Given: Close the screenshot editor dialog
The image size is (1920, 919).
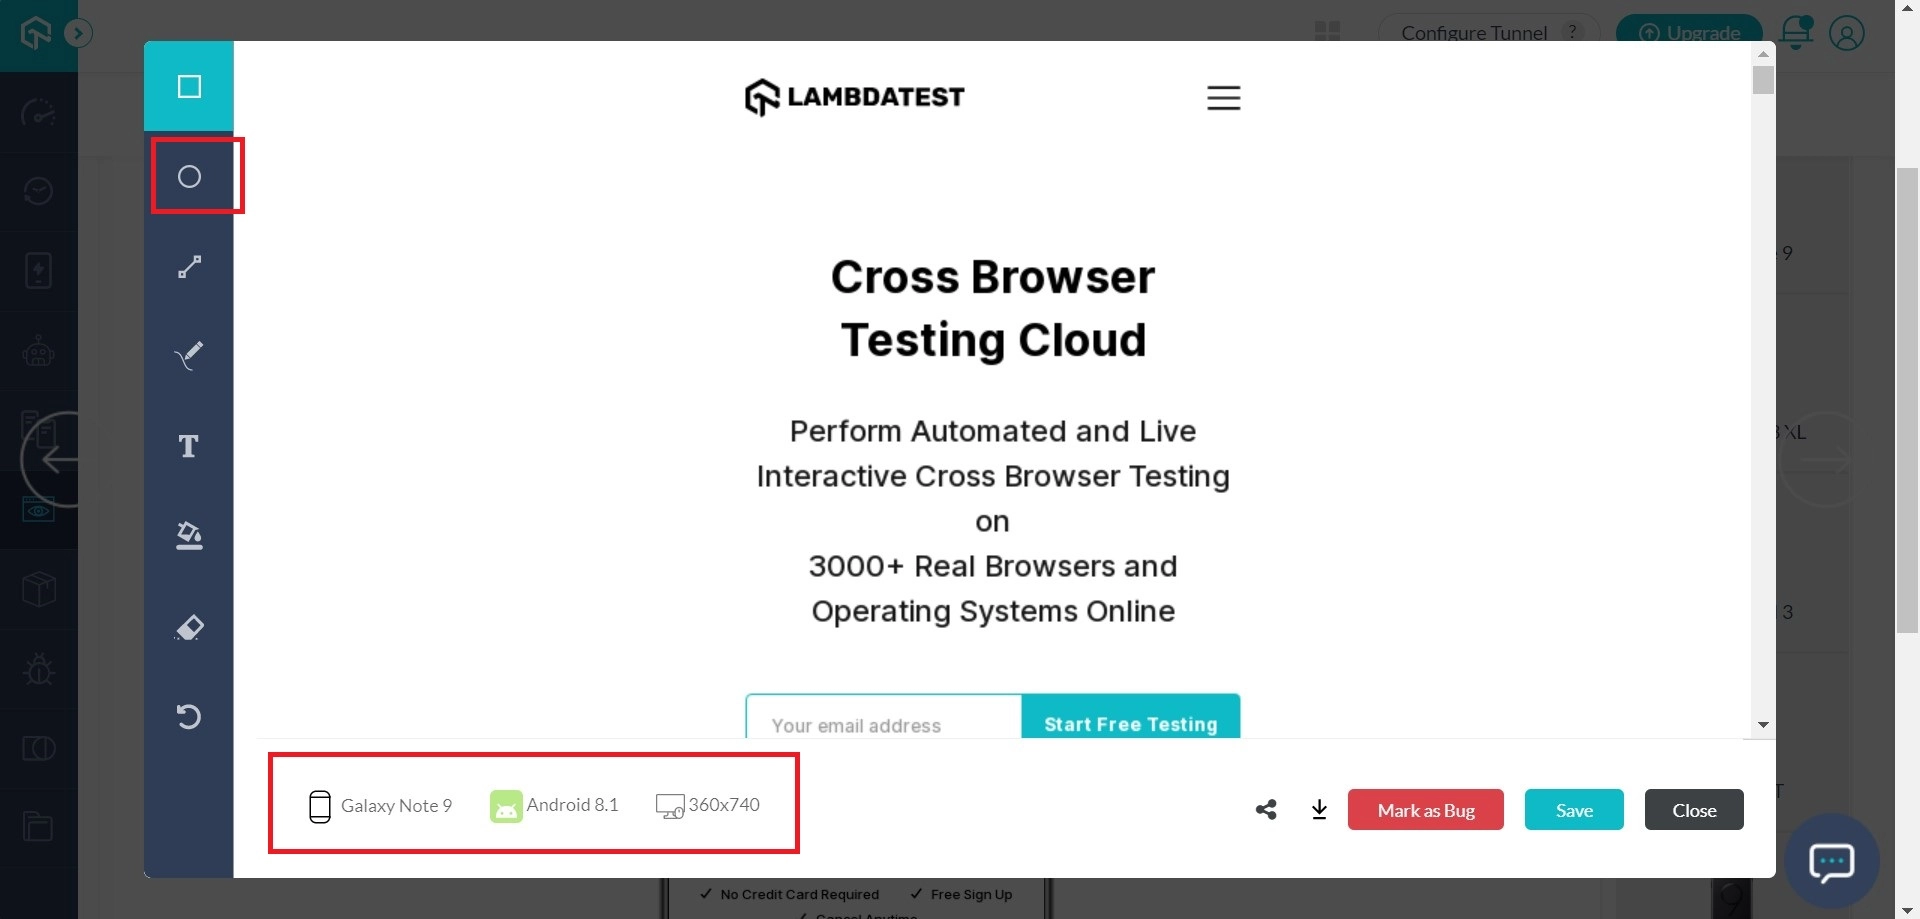Looking at the screenshot, I should [1693, 810].
